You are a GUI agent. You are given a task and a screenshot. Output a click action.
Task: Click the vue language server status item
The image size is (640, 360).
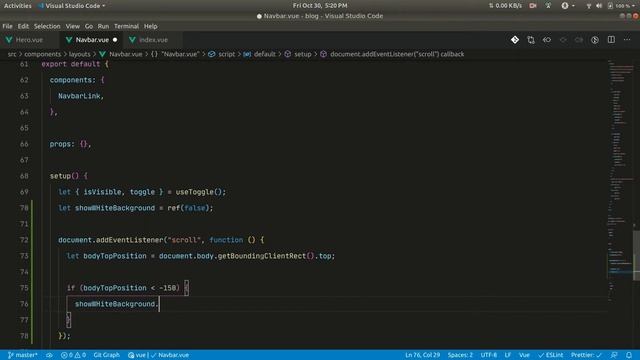(x=137, y=355)
